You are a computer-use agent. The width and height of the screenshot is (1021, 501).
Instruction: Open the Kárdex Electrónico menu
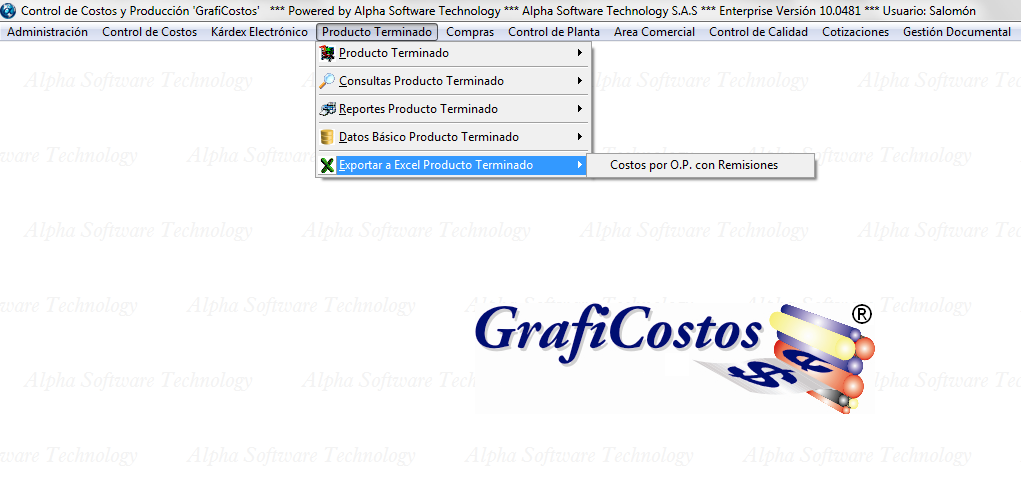(x=259, y=32)
